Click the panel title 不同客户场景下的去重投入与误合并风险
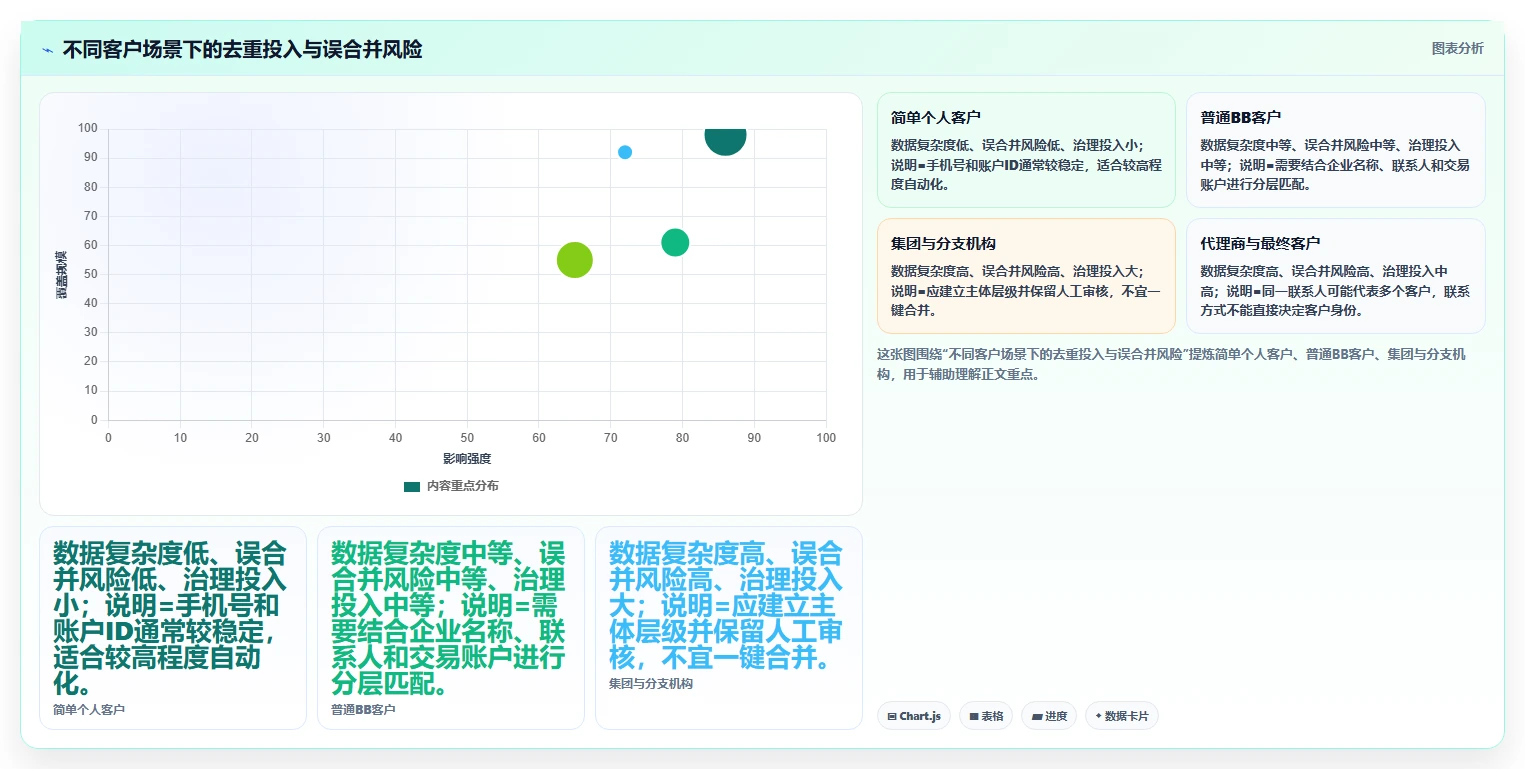 pos(242,49)
